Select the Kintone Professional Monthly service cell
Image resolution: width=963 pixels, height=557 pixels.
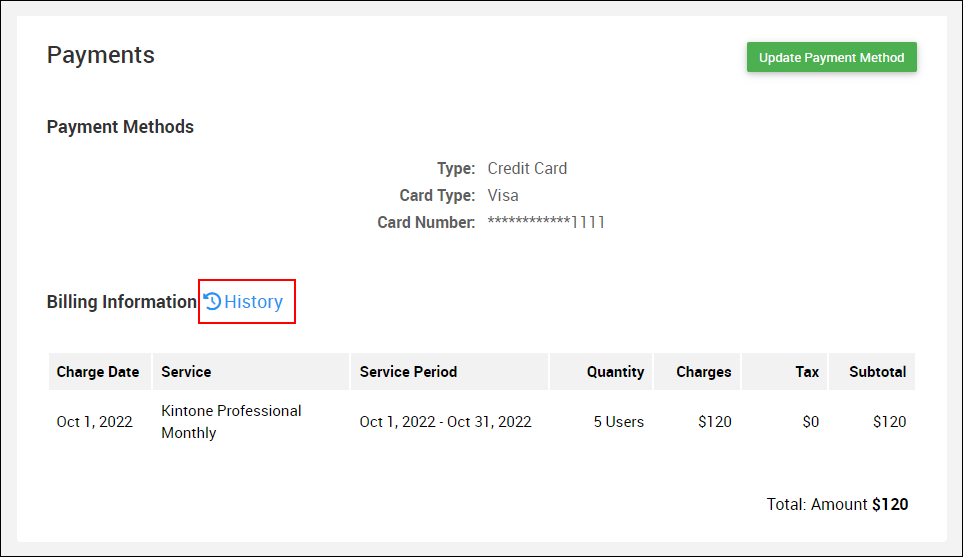(231, 422)
